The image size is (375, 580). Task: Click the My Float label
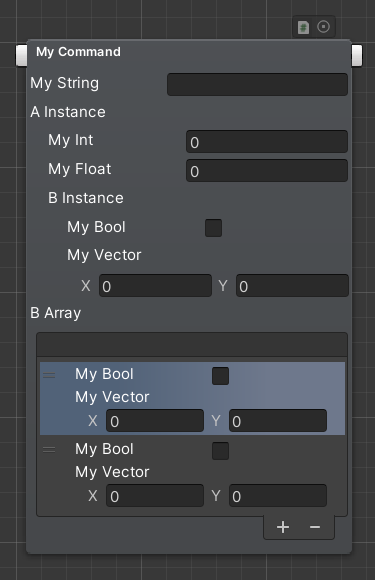80,169
